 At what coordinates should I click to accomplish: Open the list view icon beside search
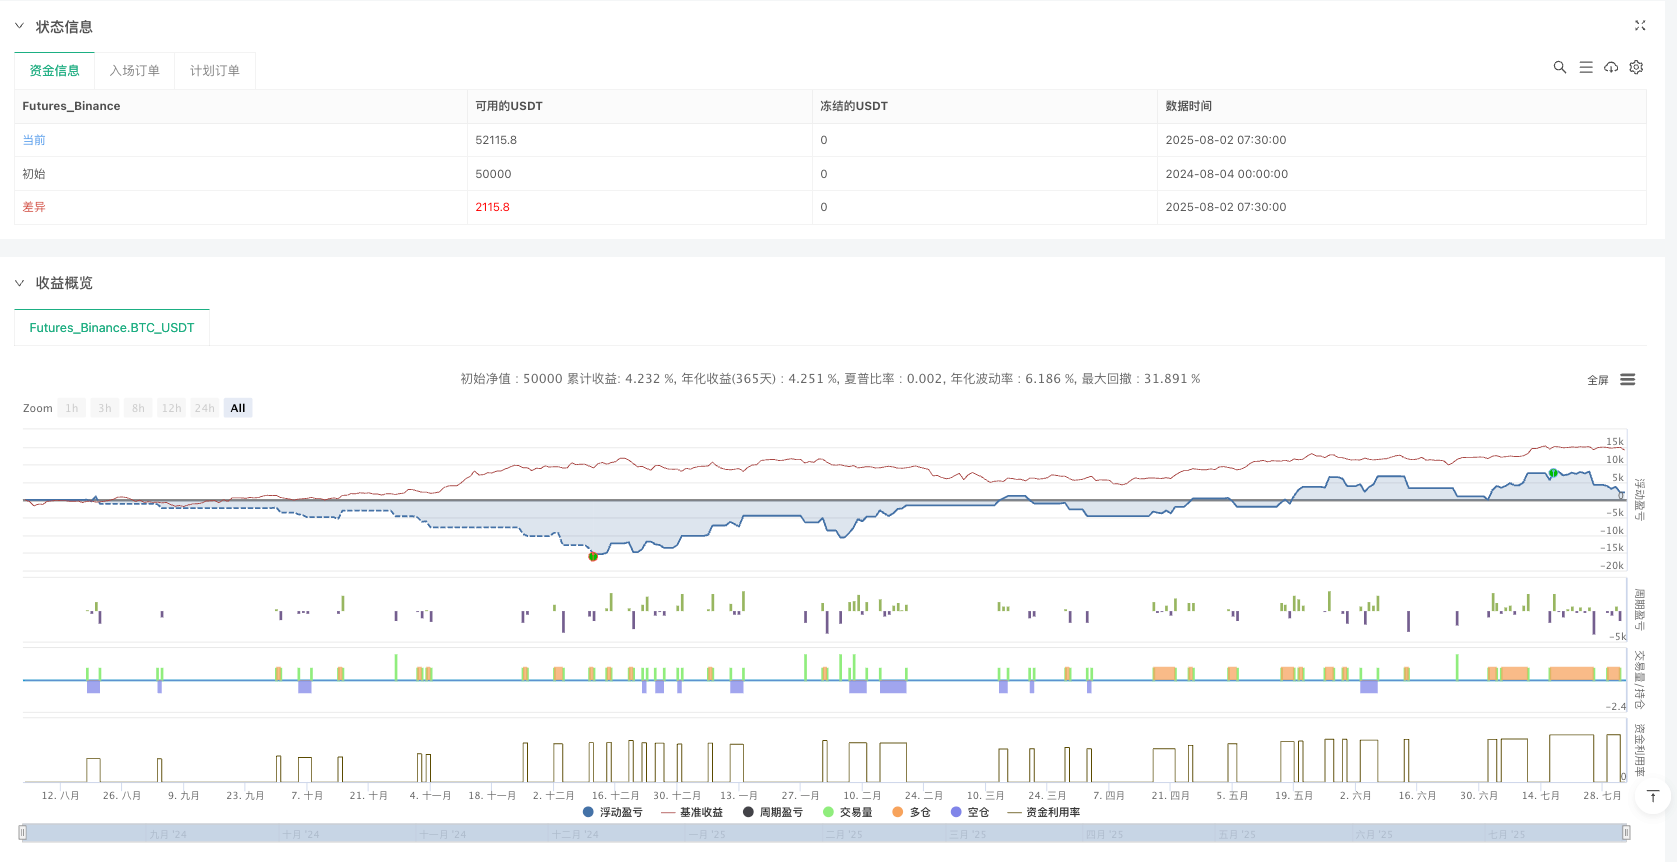click(1586, 67)
